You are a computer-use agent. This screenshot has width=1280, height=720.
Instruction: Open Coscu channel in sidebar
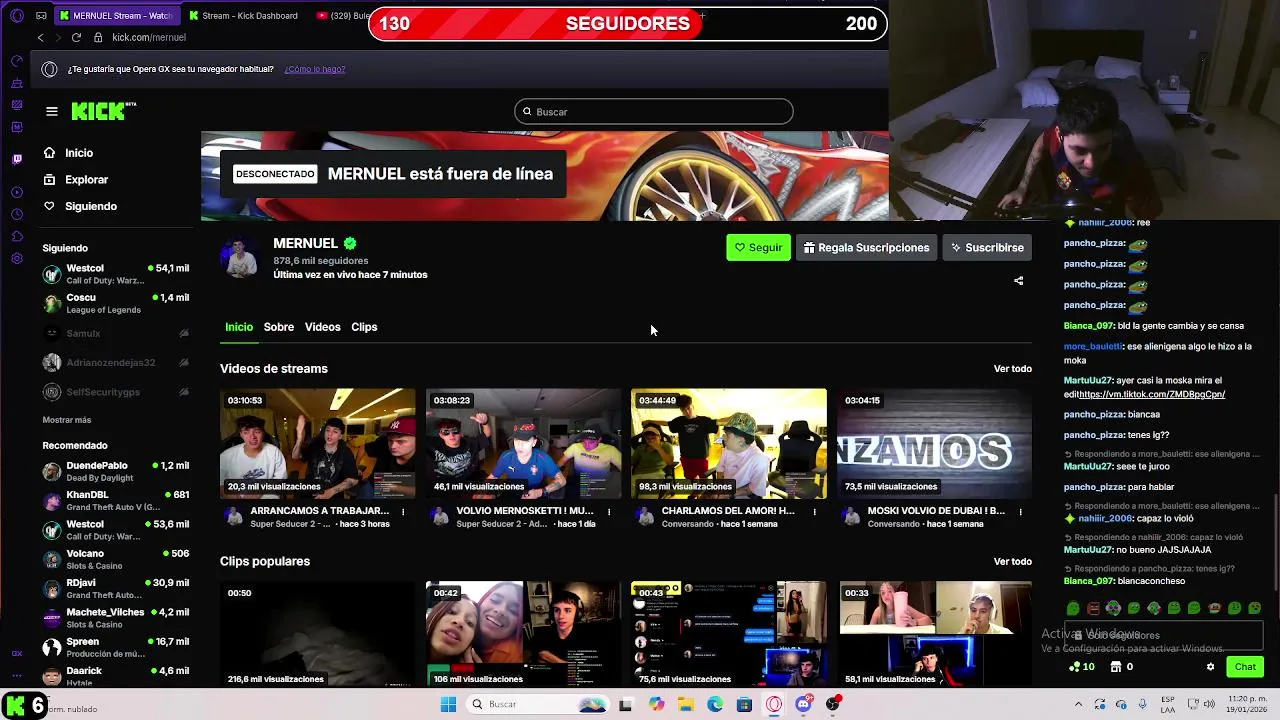click(x=116, y=303)
